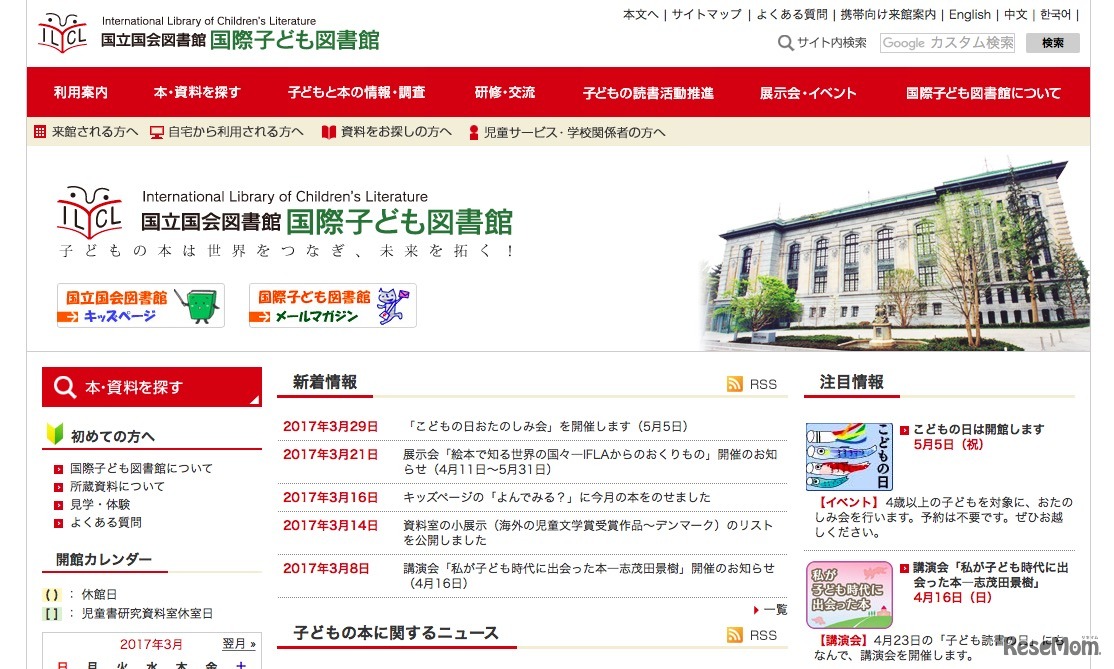Open the 子どもの読書活動推進 menu
The height and width of the screenshot is (669, 1114).
tap(648, 93)
